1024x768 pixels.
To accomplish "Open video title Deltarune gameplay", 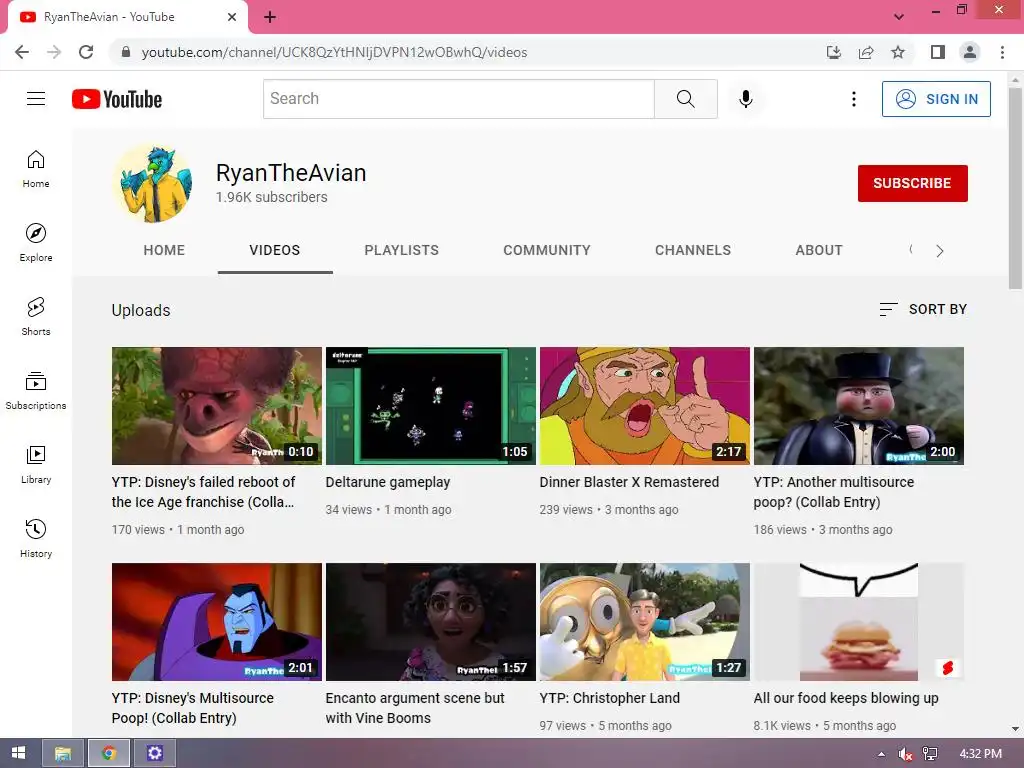I will pos(388,482).
